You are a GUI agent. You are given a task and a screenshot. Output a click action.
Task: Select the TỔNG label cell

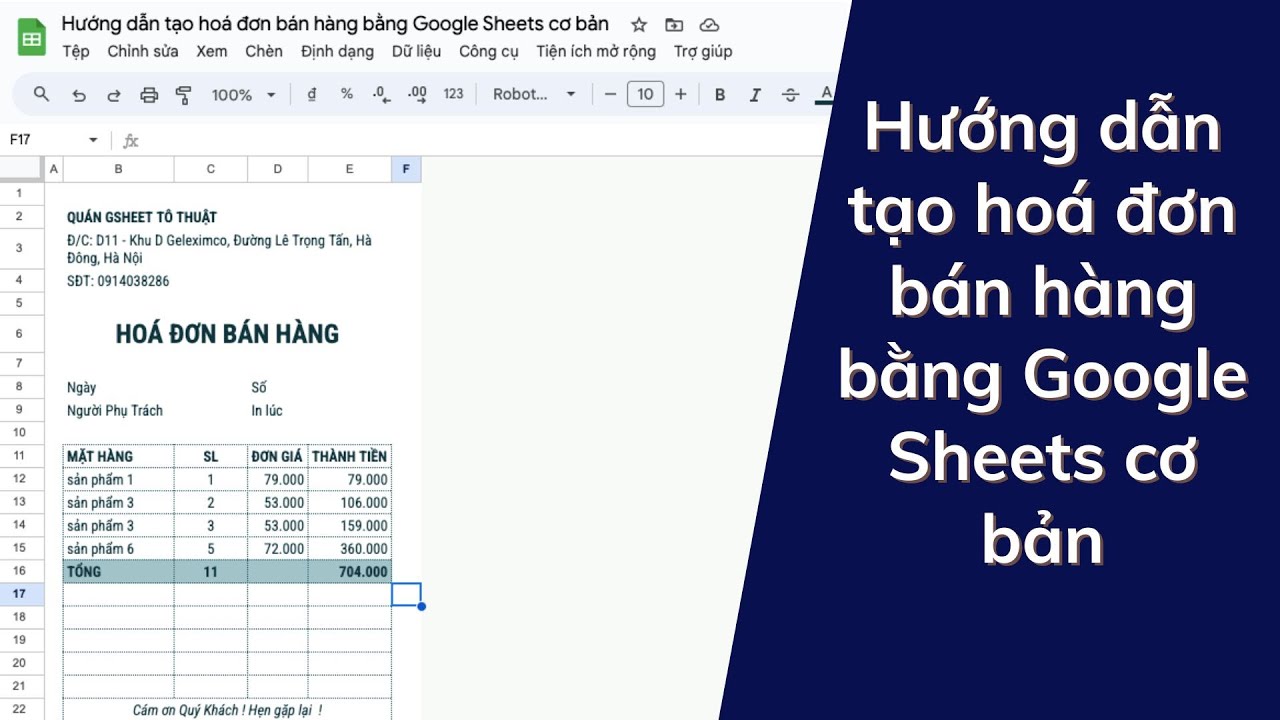[x=118, y=571]
